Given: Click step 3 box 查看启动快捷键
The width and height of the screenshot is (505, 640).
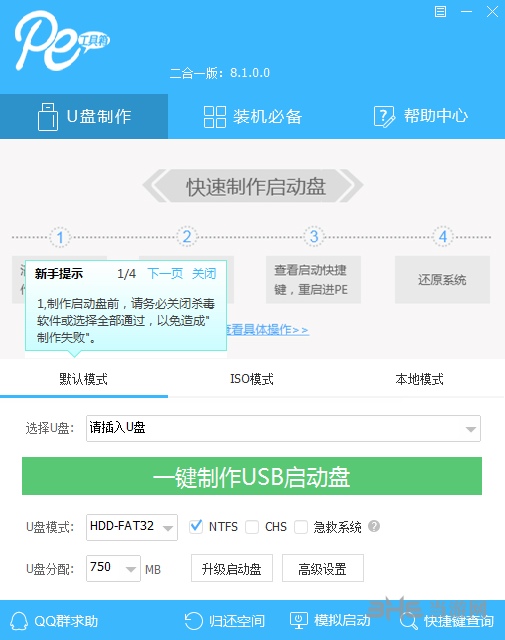Looking at the screenshot, I should 313,280.
